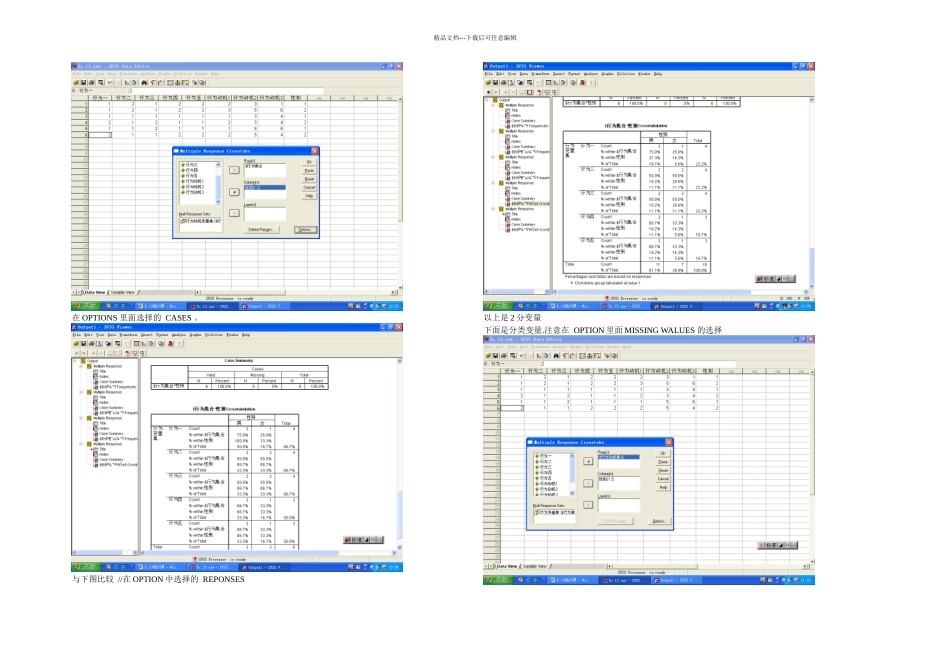Viewport: 950px width, 672px height.
Task: Collapse Output root node in bottom-left Viewer outline
Action: pos(75,361)
